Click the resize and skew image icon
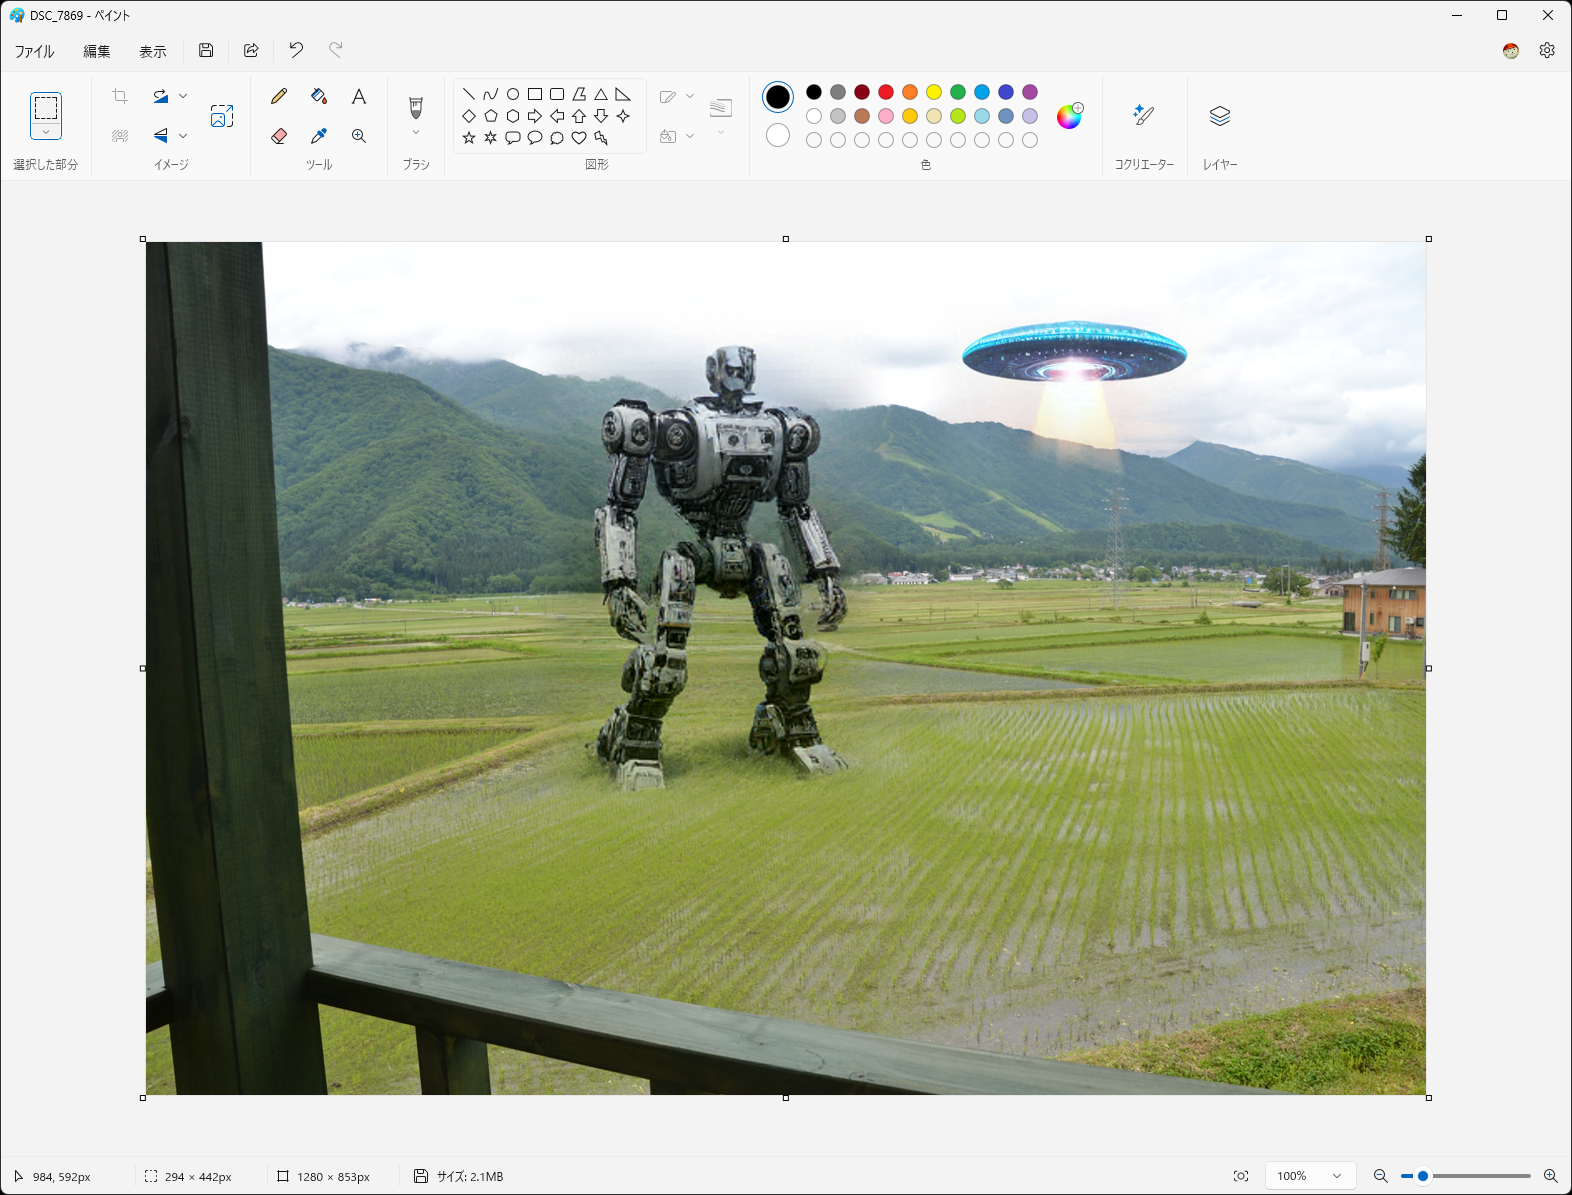Screen dimensions: 1572x1195 222,116
